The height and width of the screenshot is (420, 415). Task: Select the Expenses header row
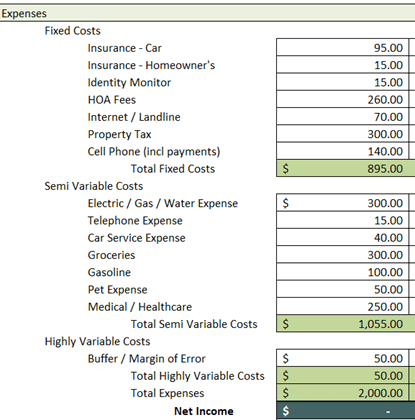point(207,13)
